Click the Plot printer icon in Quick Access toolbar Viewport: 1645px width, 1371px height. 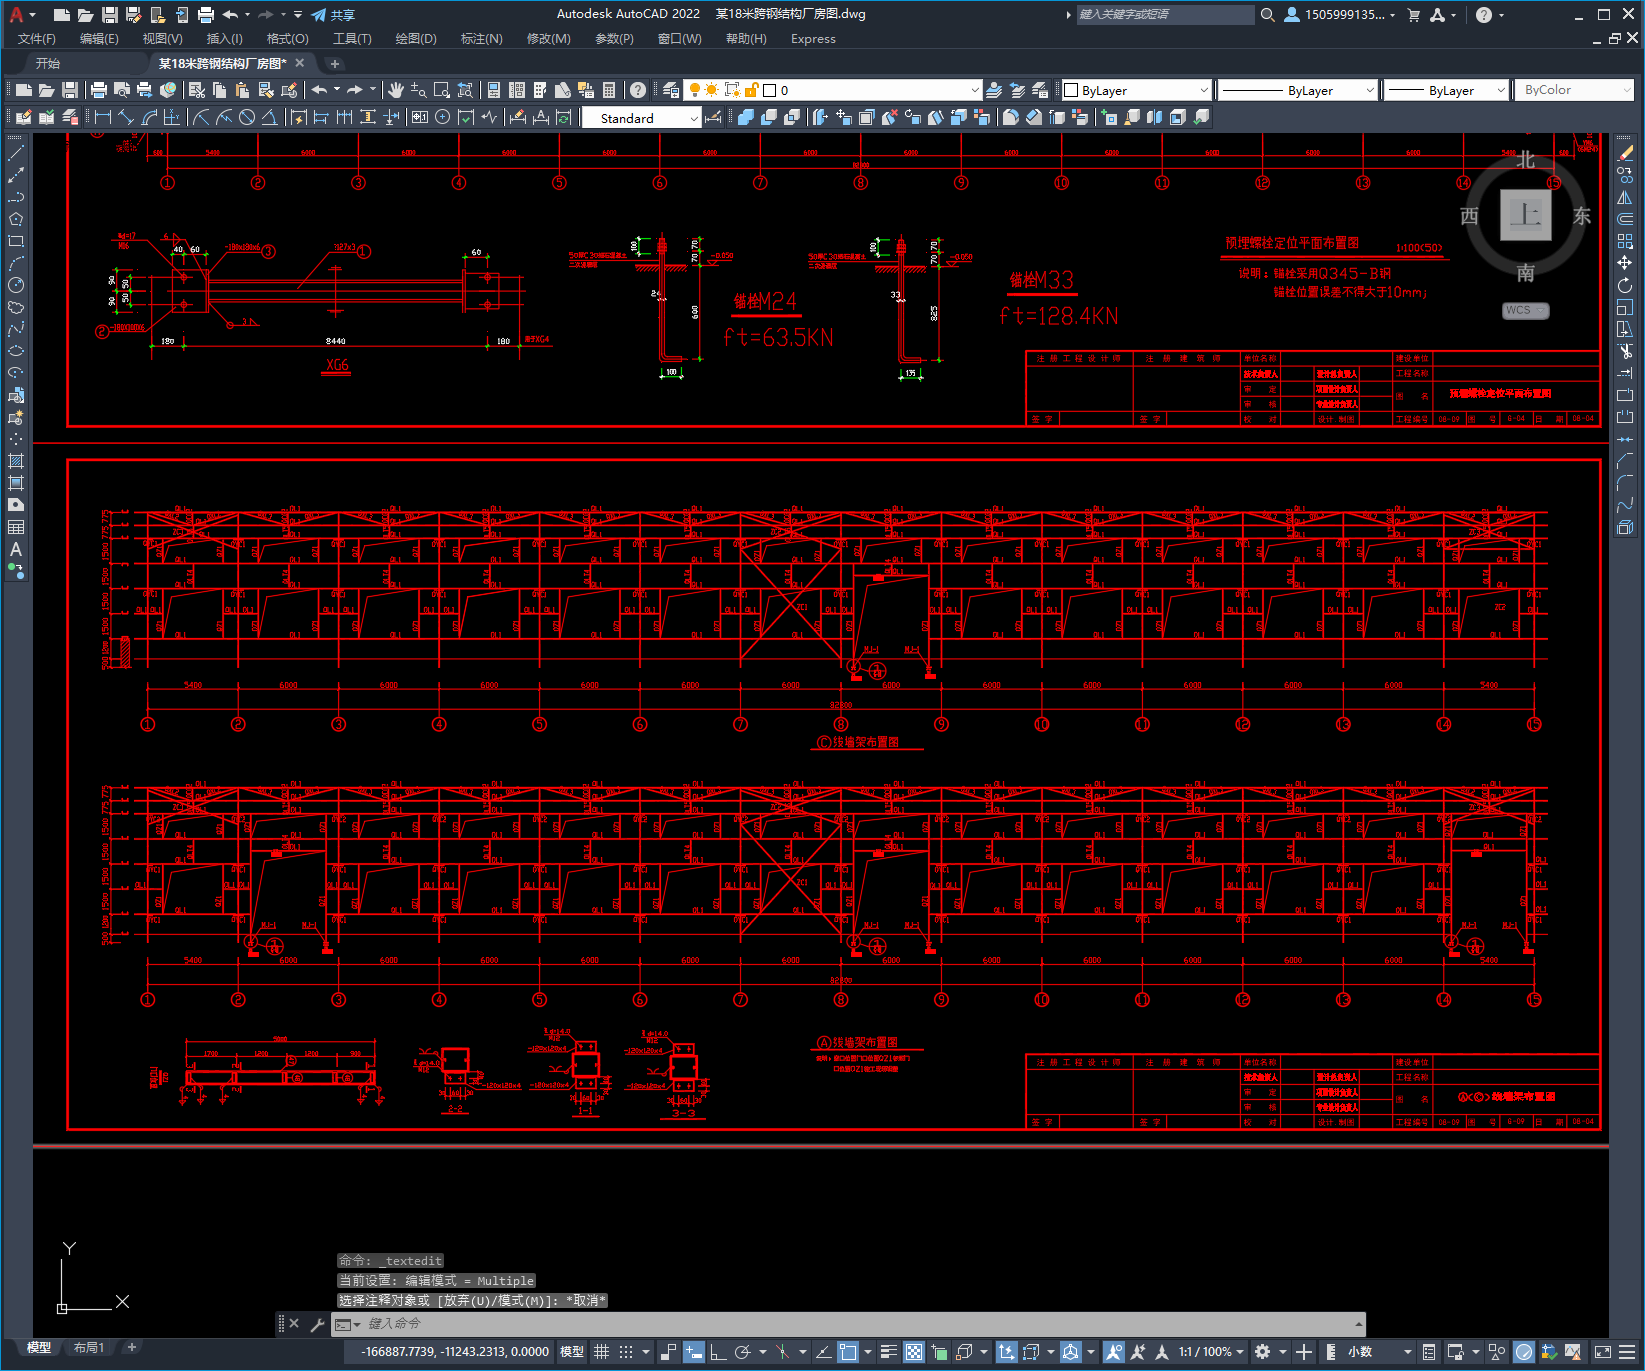click(205, 14)
